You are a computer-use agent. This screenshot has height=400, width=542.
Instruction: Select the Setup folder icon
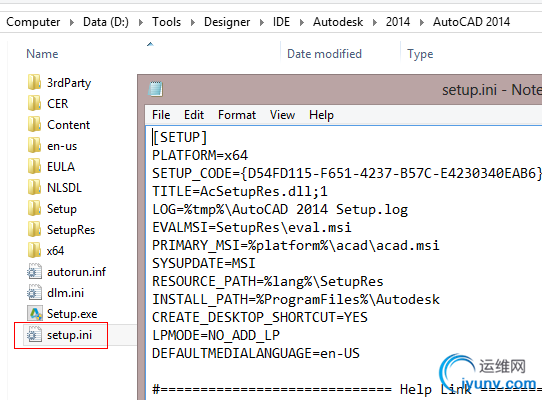(35, 208)
